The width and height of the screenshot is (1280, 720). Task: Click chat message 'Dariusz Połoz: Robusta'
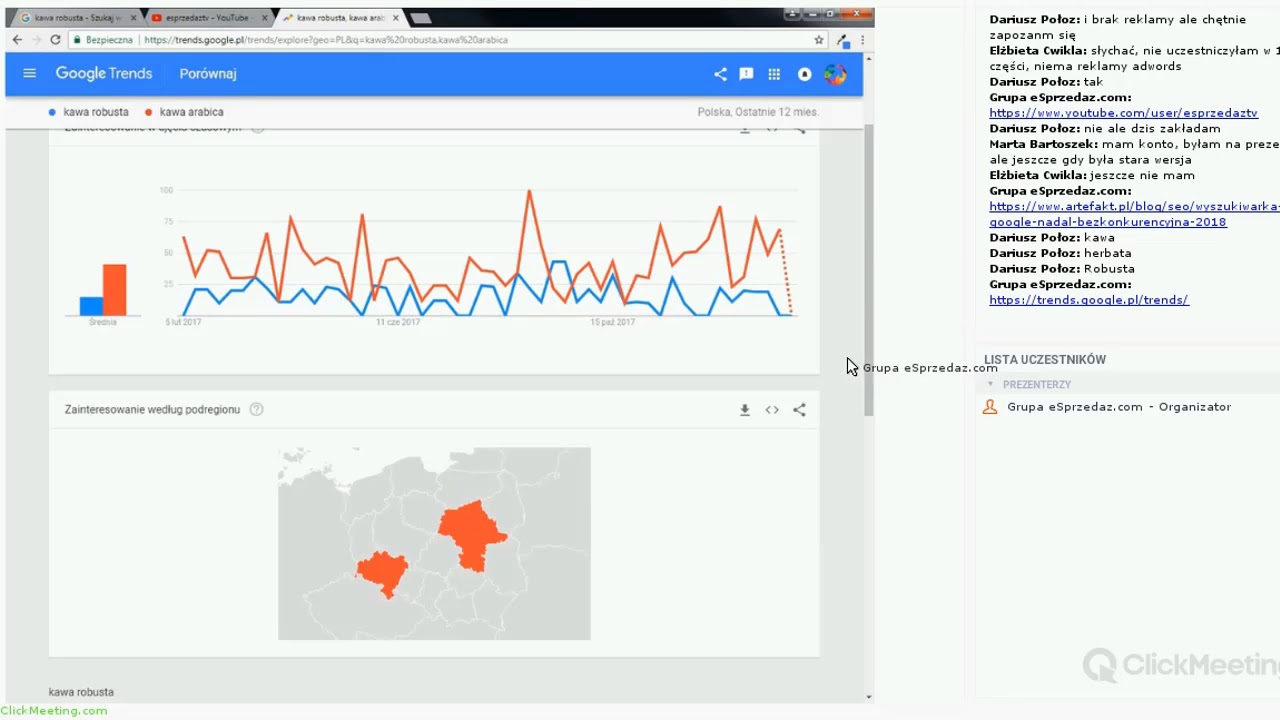(1062, 269)
